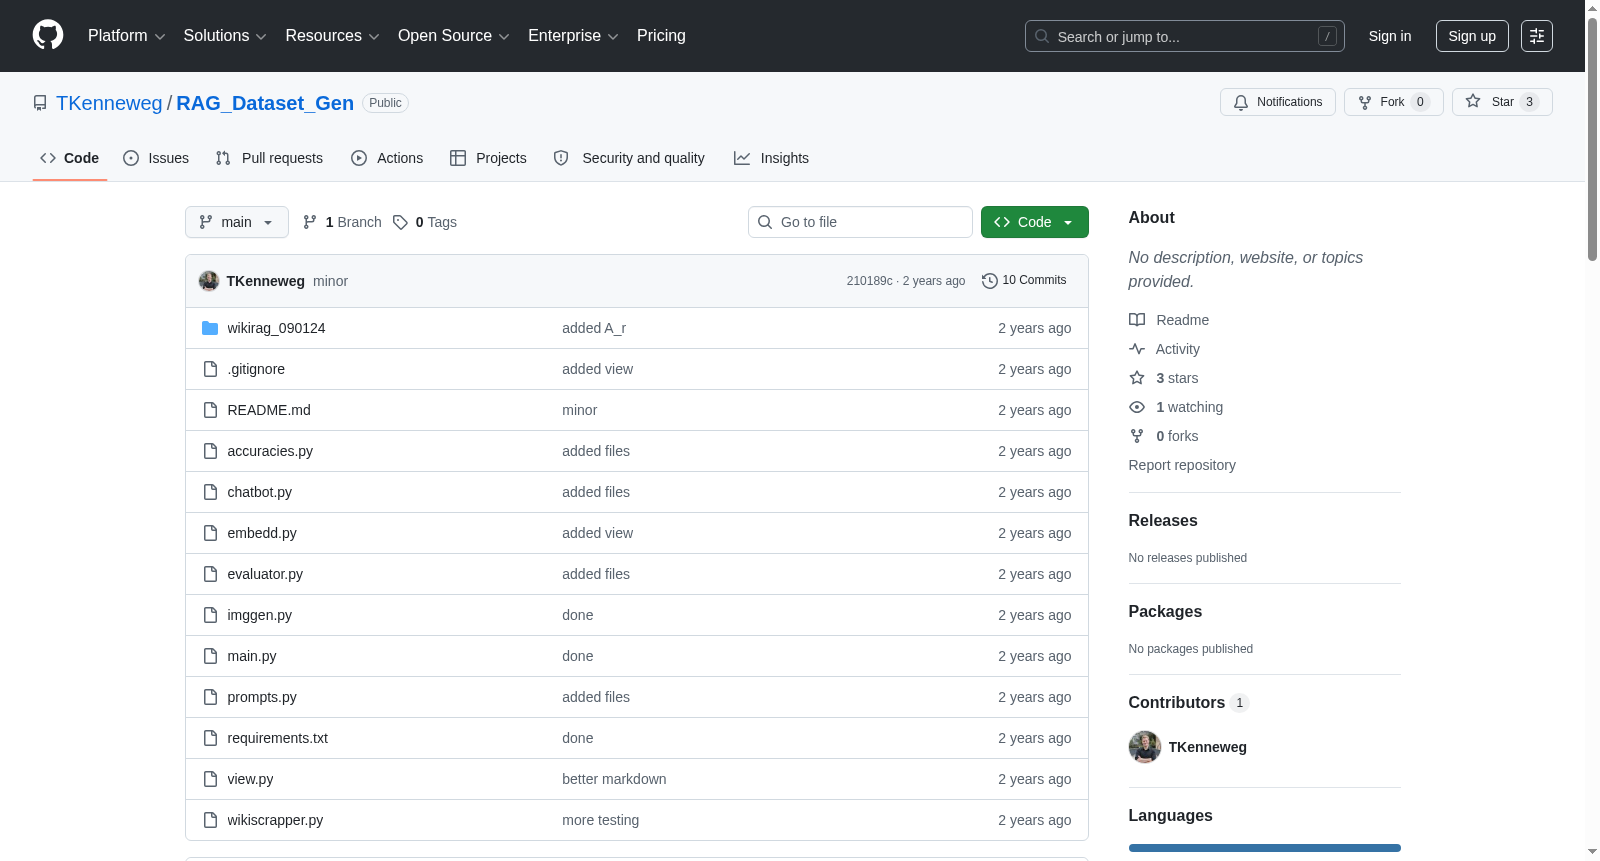This screenshot has width=1600, height=861.
Task: Expand the Resources menu
Action: 332,36
